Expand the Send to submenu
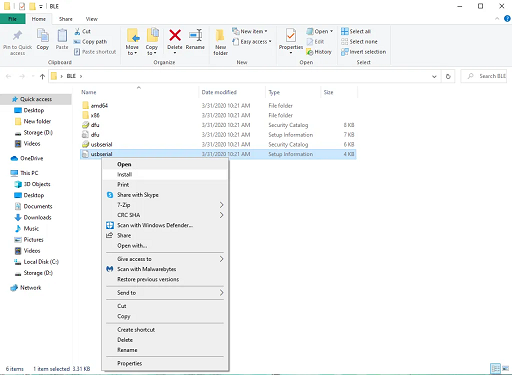512x375 pixels. [165, 293]
